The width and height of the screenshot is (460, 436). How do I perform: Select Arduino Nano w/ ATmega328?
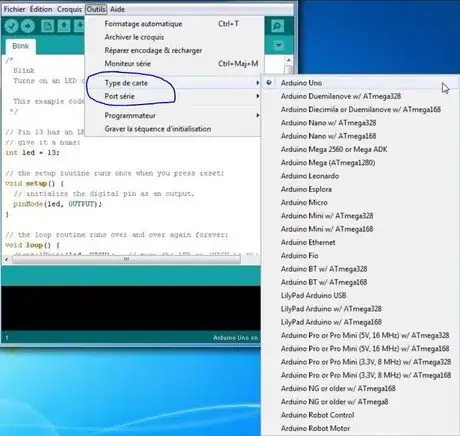coord(360,123)
